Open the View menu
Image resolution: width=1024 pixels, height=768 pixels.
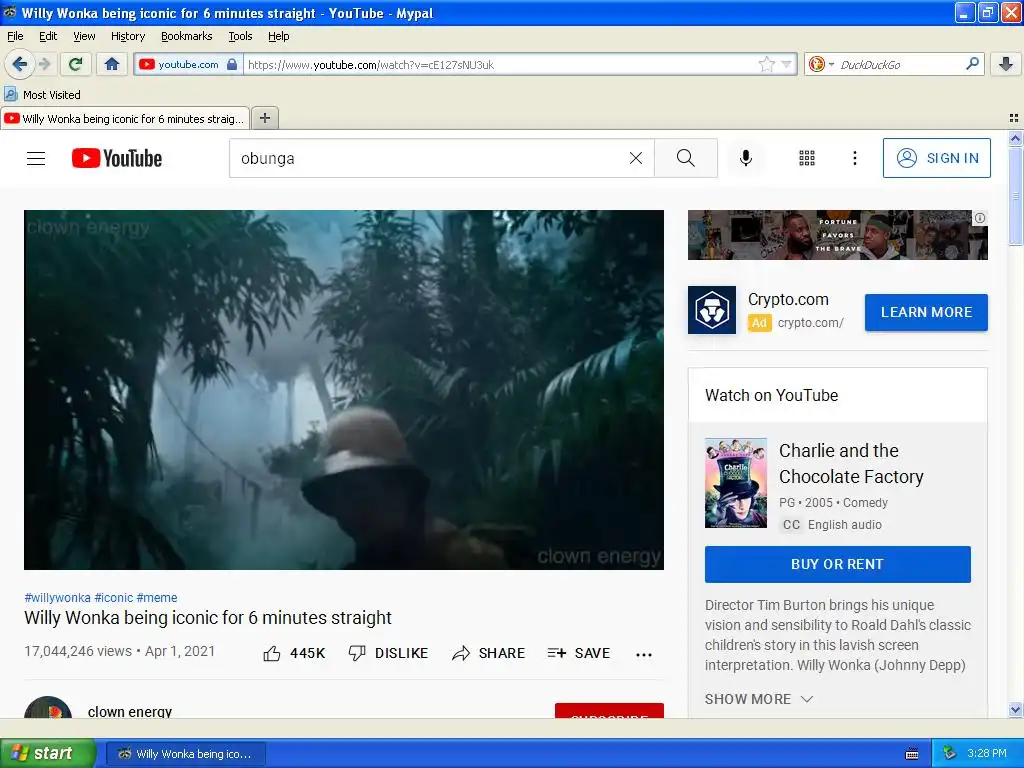click(x=84, y=36)
